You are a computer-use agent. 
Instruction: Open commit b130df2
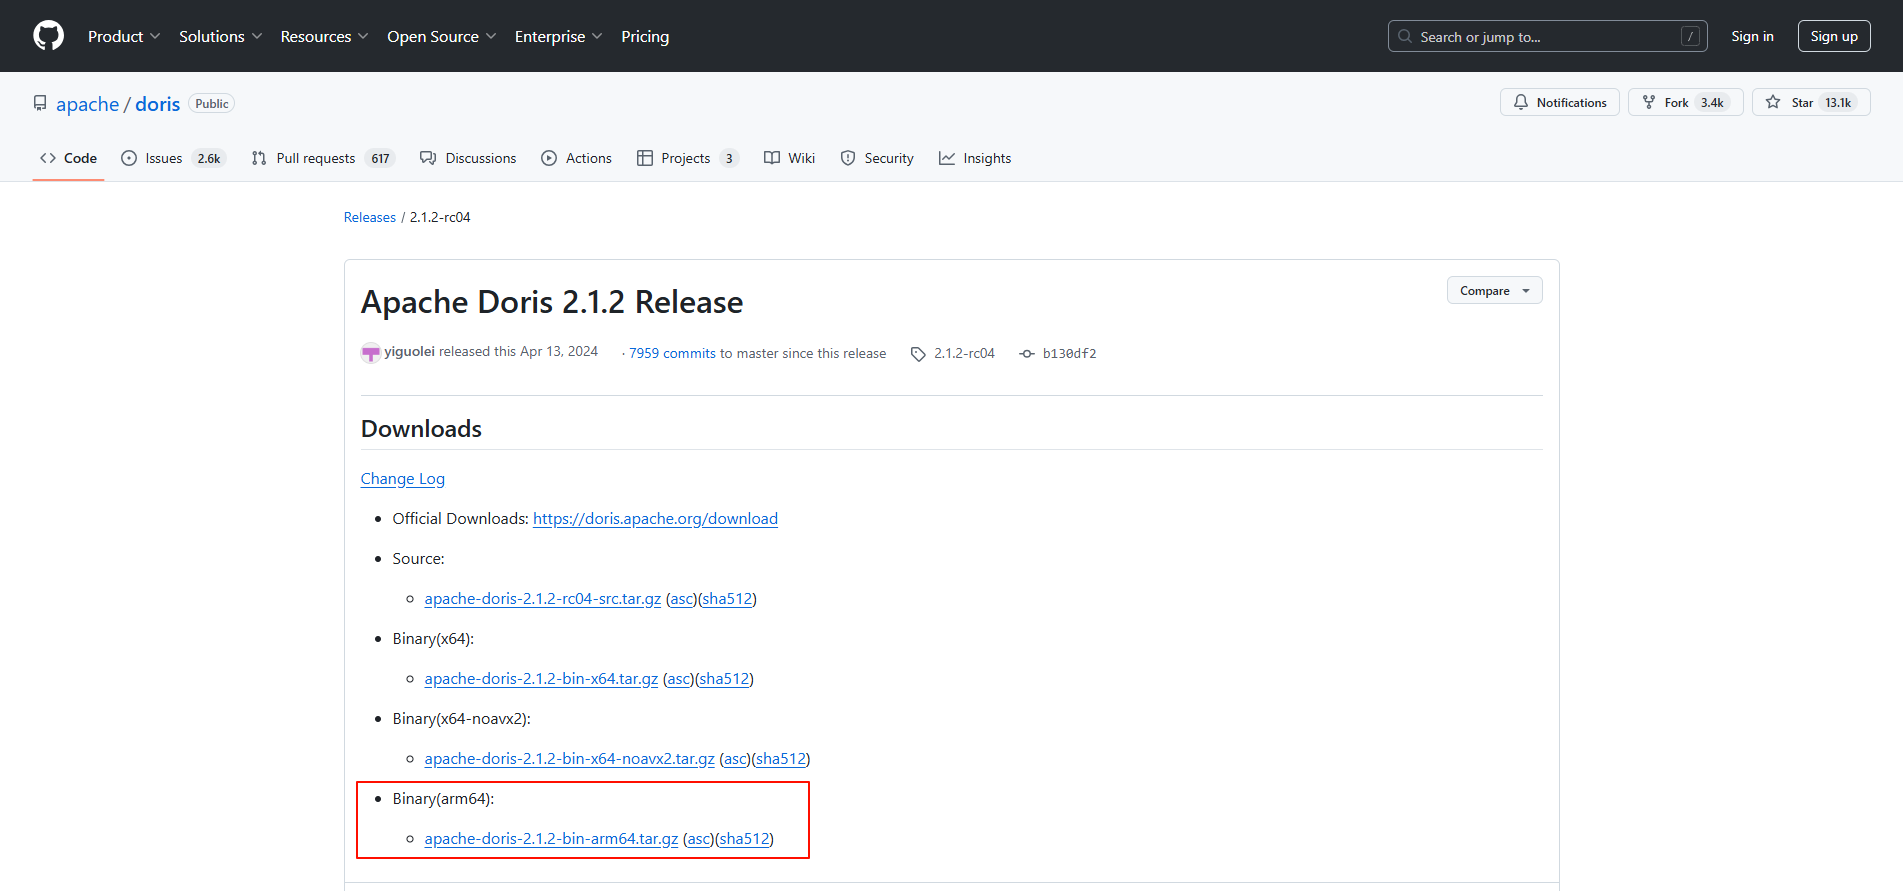(1069, 354)
